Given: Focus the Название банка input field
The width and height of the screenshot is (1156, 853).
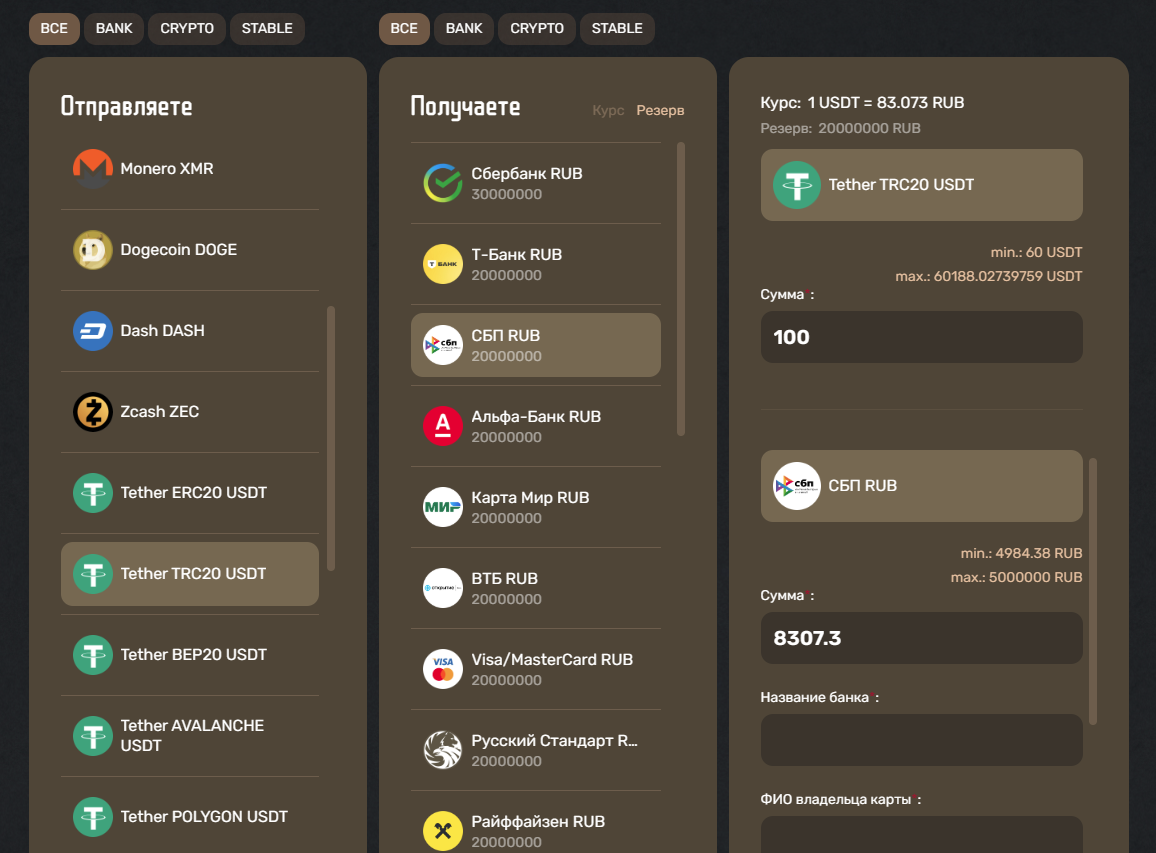Looking at the screenshot, I should [x=922, y=739].
